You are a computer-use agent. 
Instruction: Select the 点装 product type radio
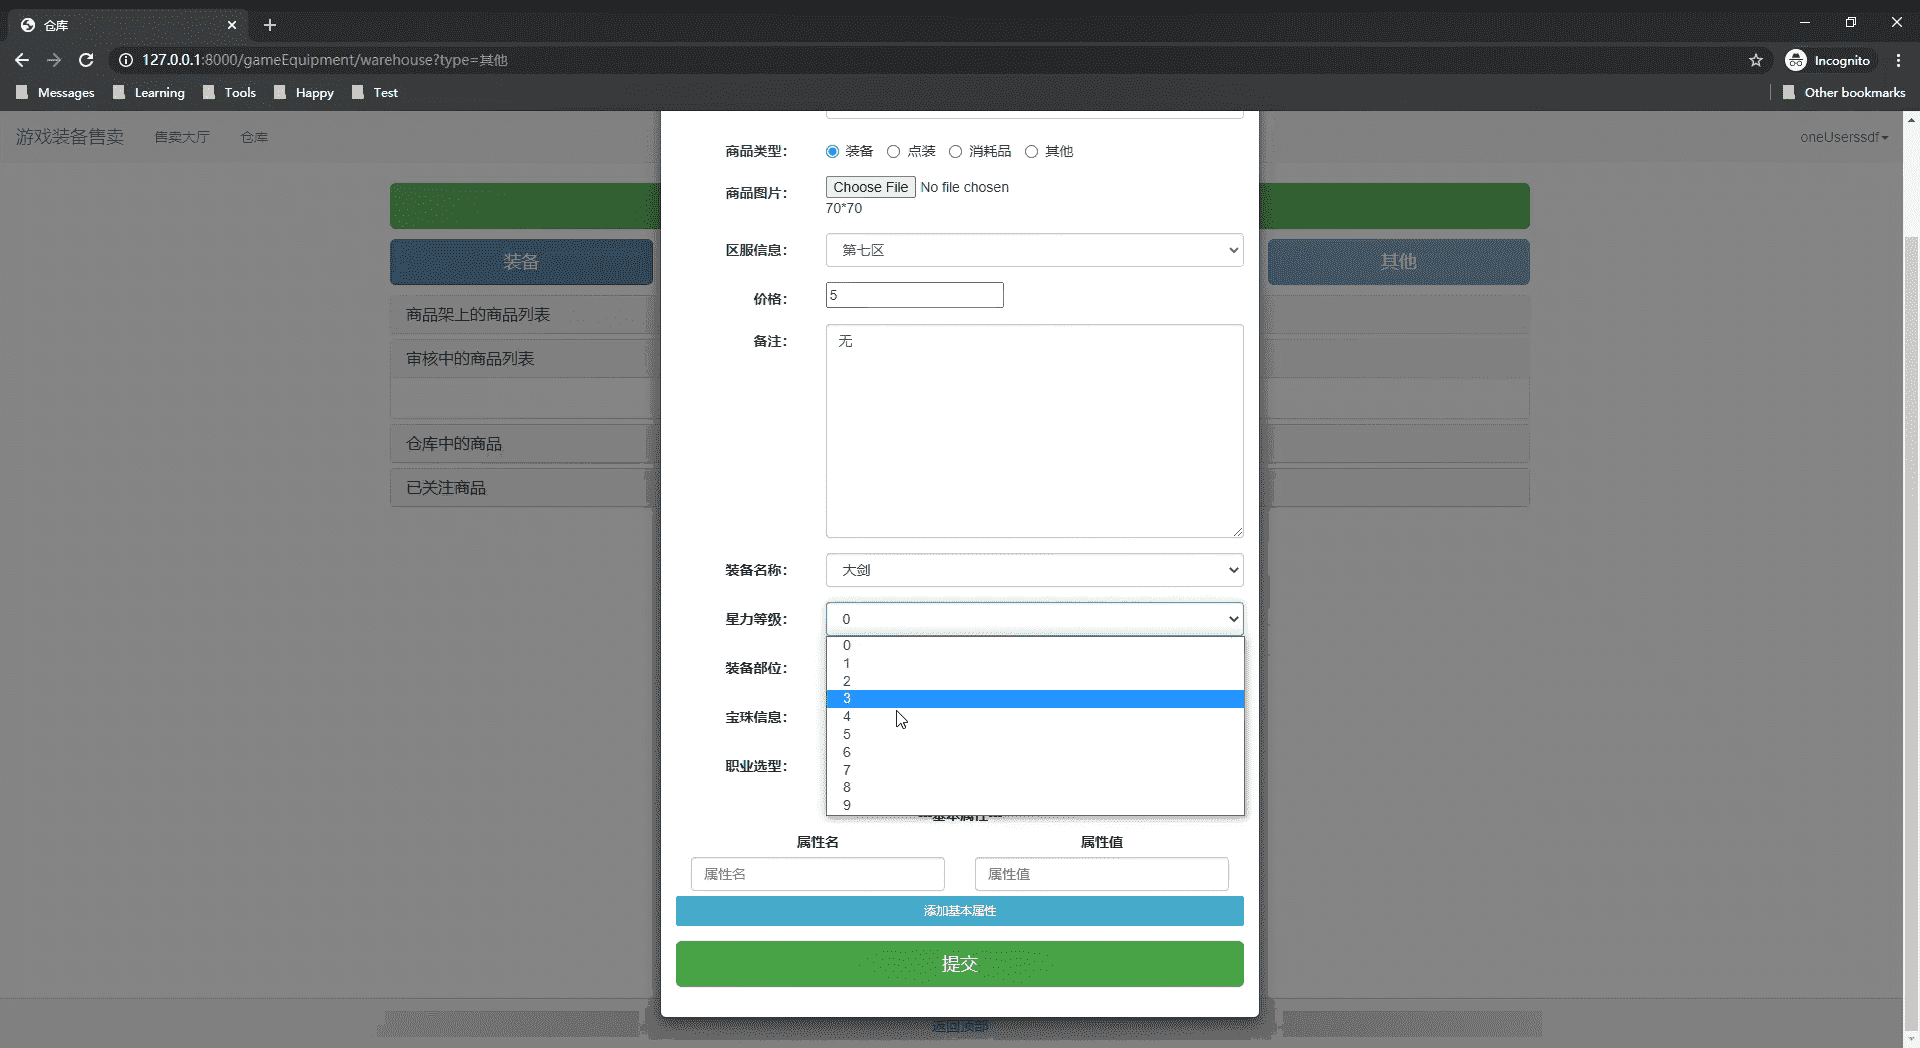[x=894, y=151]
